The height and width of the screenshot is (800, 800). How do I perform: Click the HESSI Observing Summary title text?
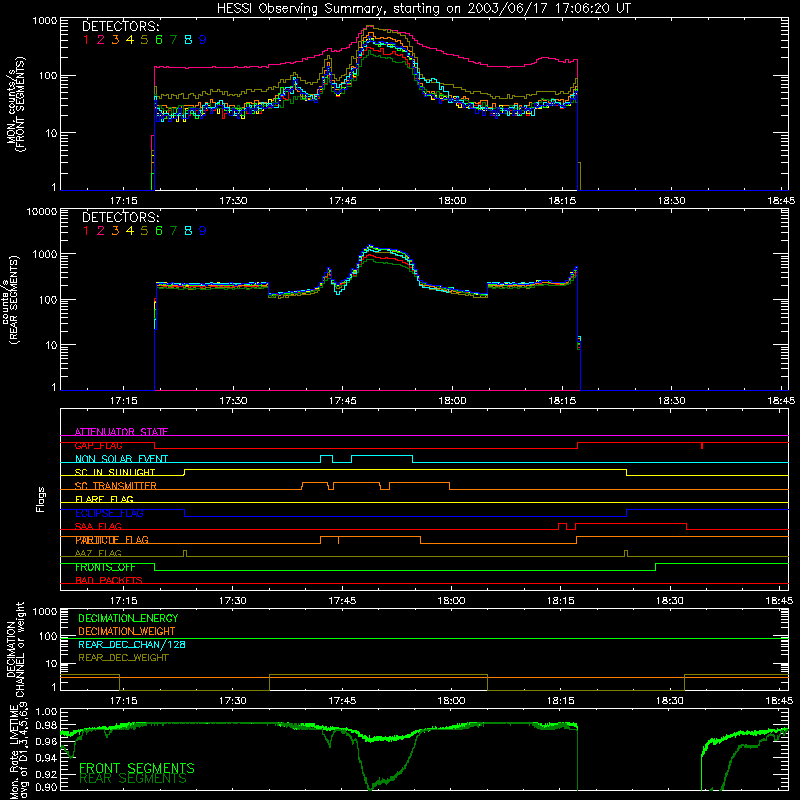423,8
